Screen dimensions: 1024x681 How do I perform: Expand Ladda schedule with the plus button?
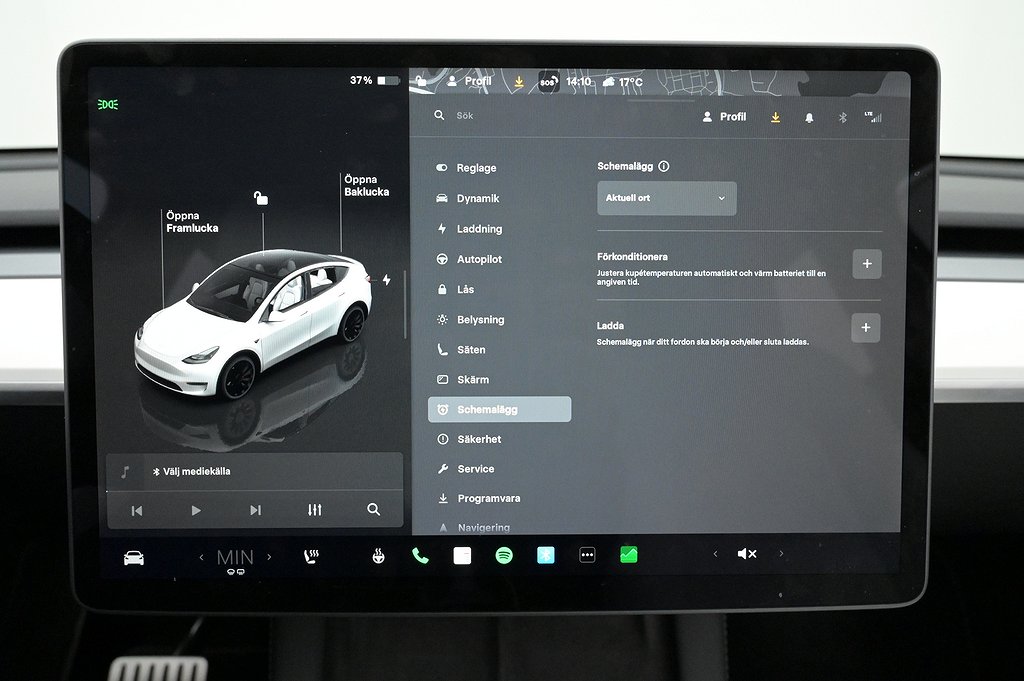866,328
